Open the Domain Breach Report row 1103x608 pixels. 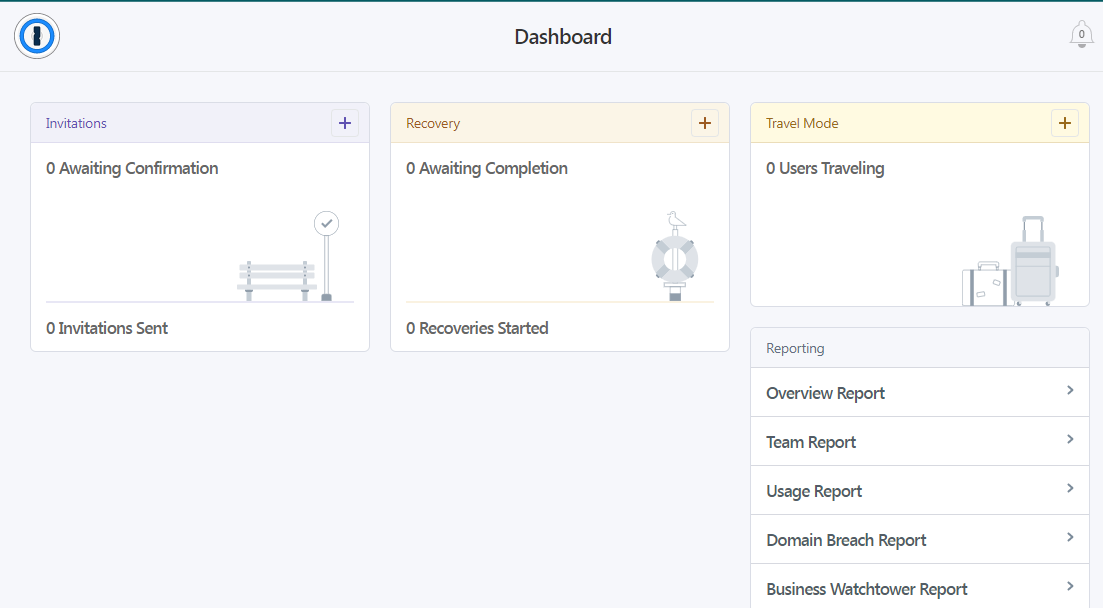(x=920, y=540)
